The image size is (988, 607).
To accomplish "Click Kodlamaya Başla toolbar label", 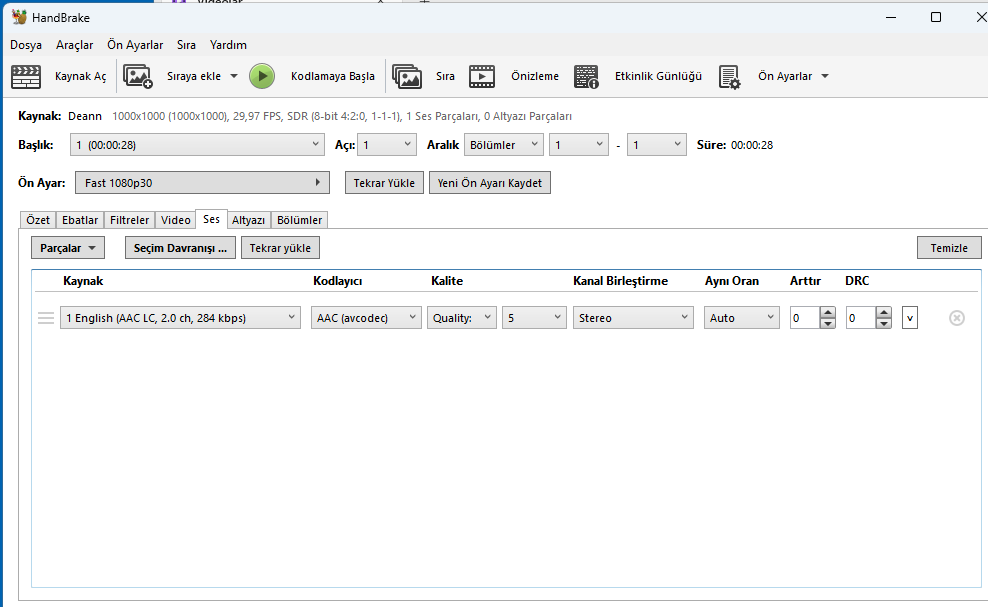I will [x=333, y=76].
